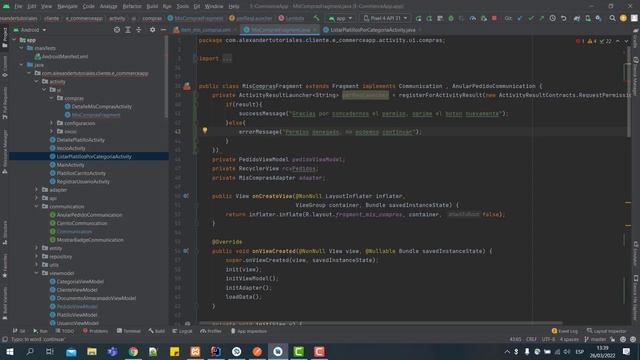Click the red Stop button in toolbar
Viewport: 640px width, 360px height.
click(x=494, y=18)
